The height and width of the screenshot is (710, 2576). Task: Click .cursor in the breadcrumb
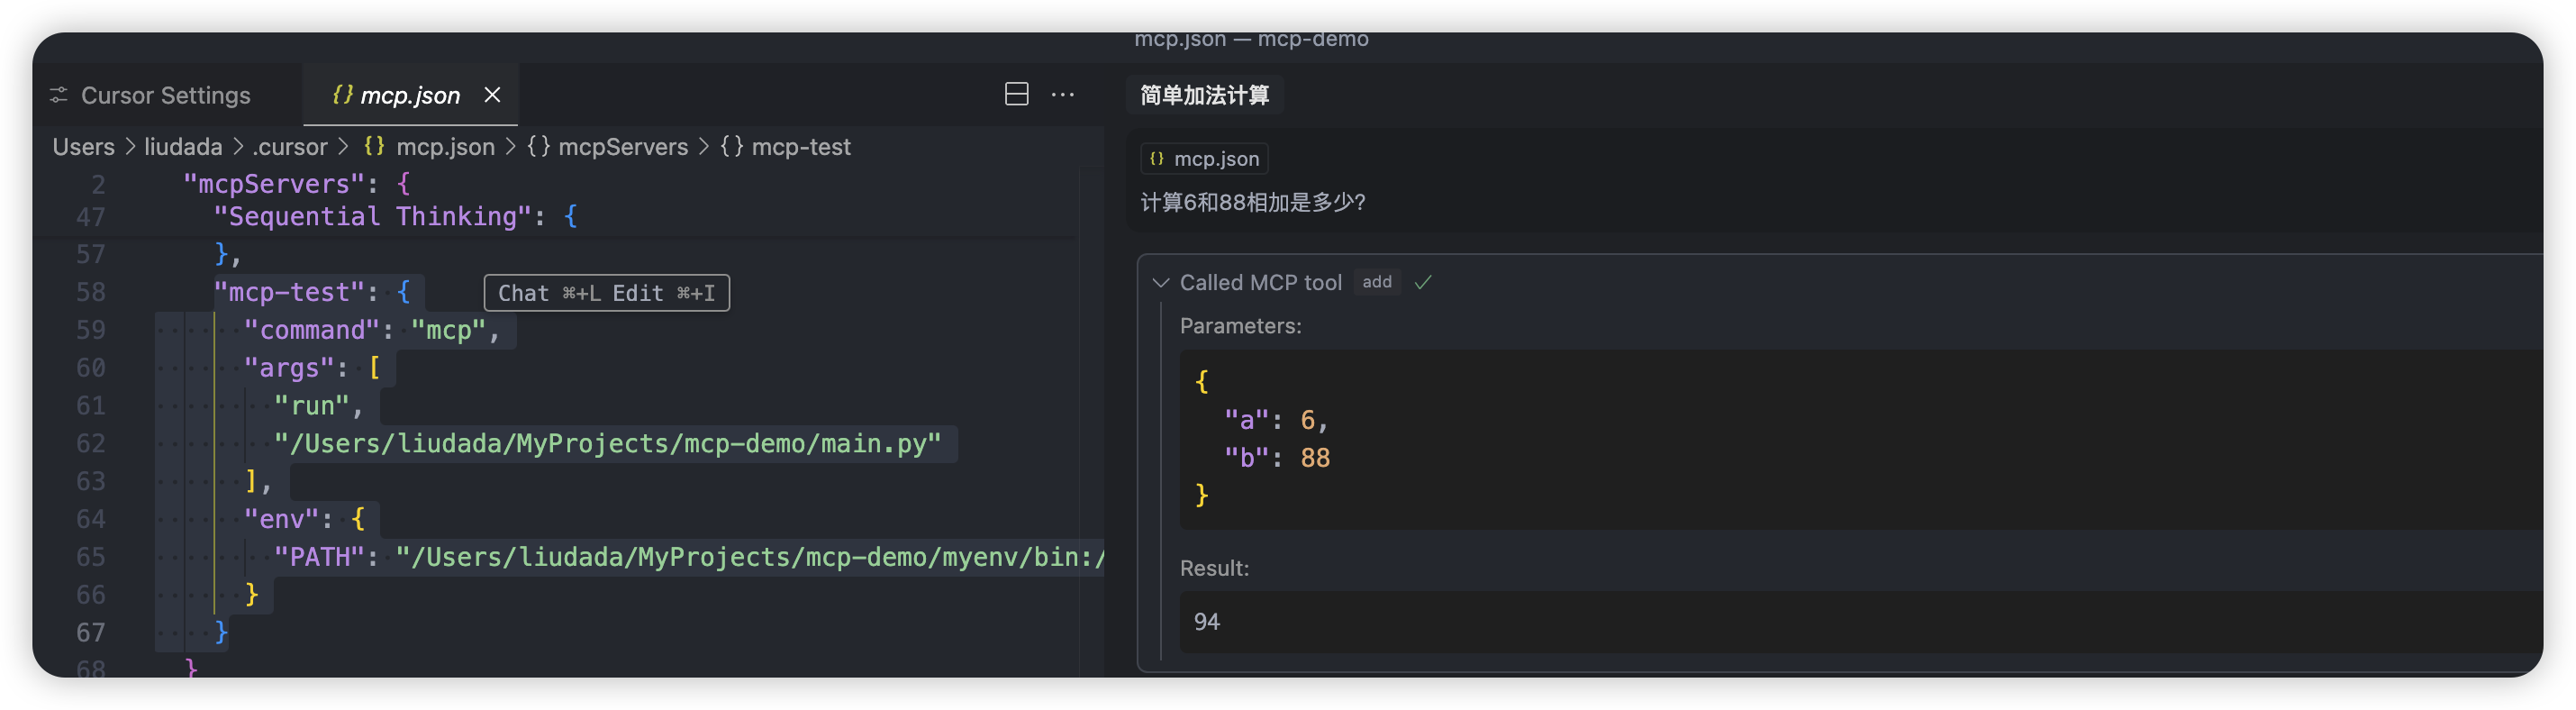coord(290,147)
